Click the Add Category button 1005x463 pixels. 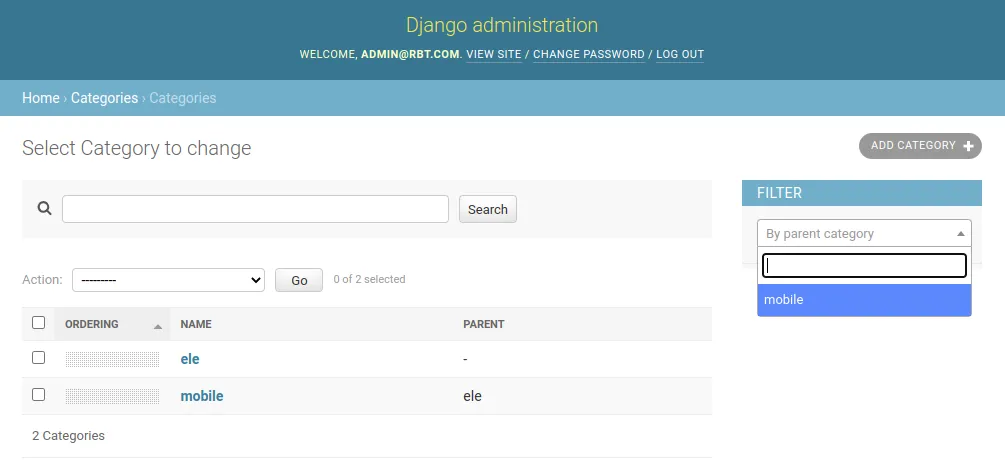920,146
